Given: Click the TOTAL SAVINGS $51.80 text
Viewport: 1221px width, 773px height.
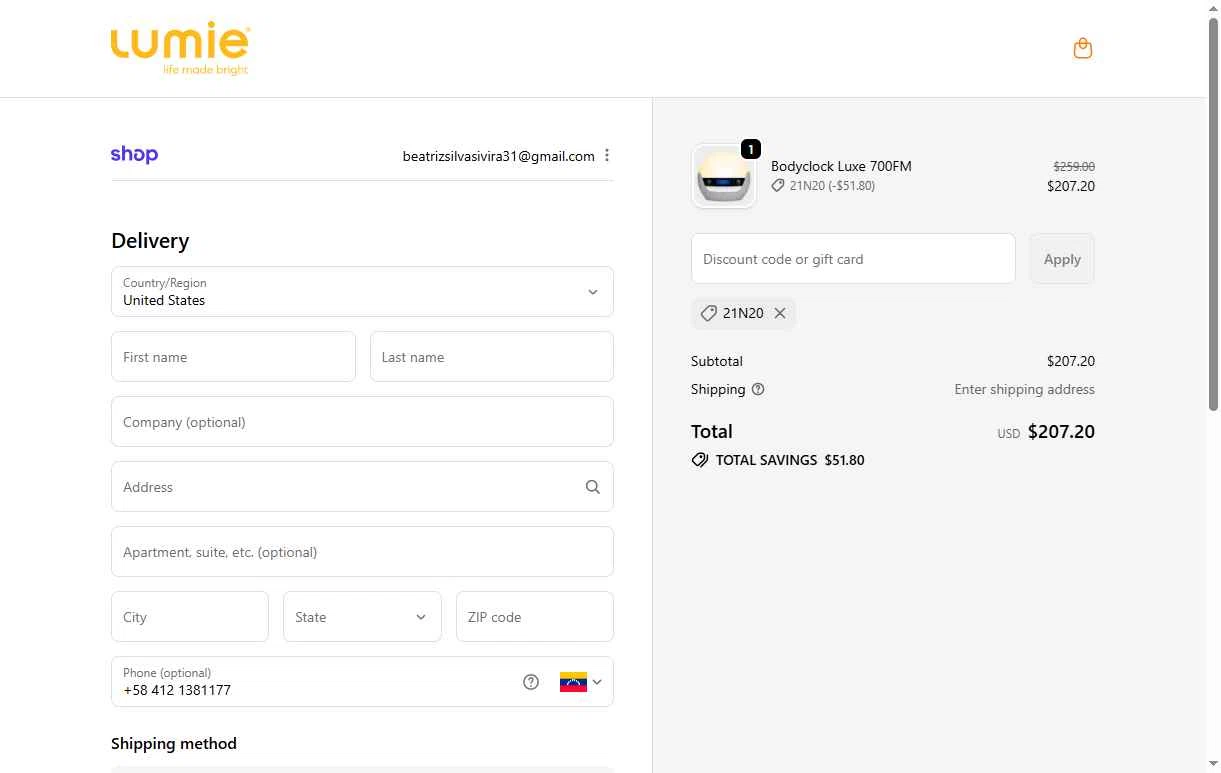Looking at the screenshot, I should click(x=790, y=460).
